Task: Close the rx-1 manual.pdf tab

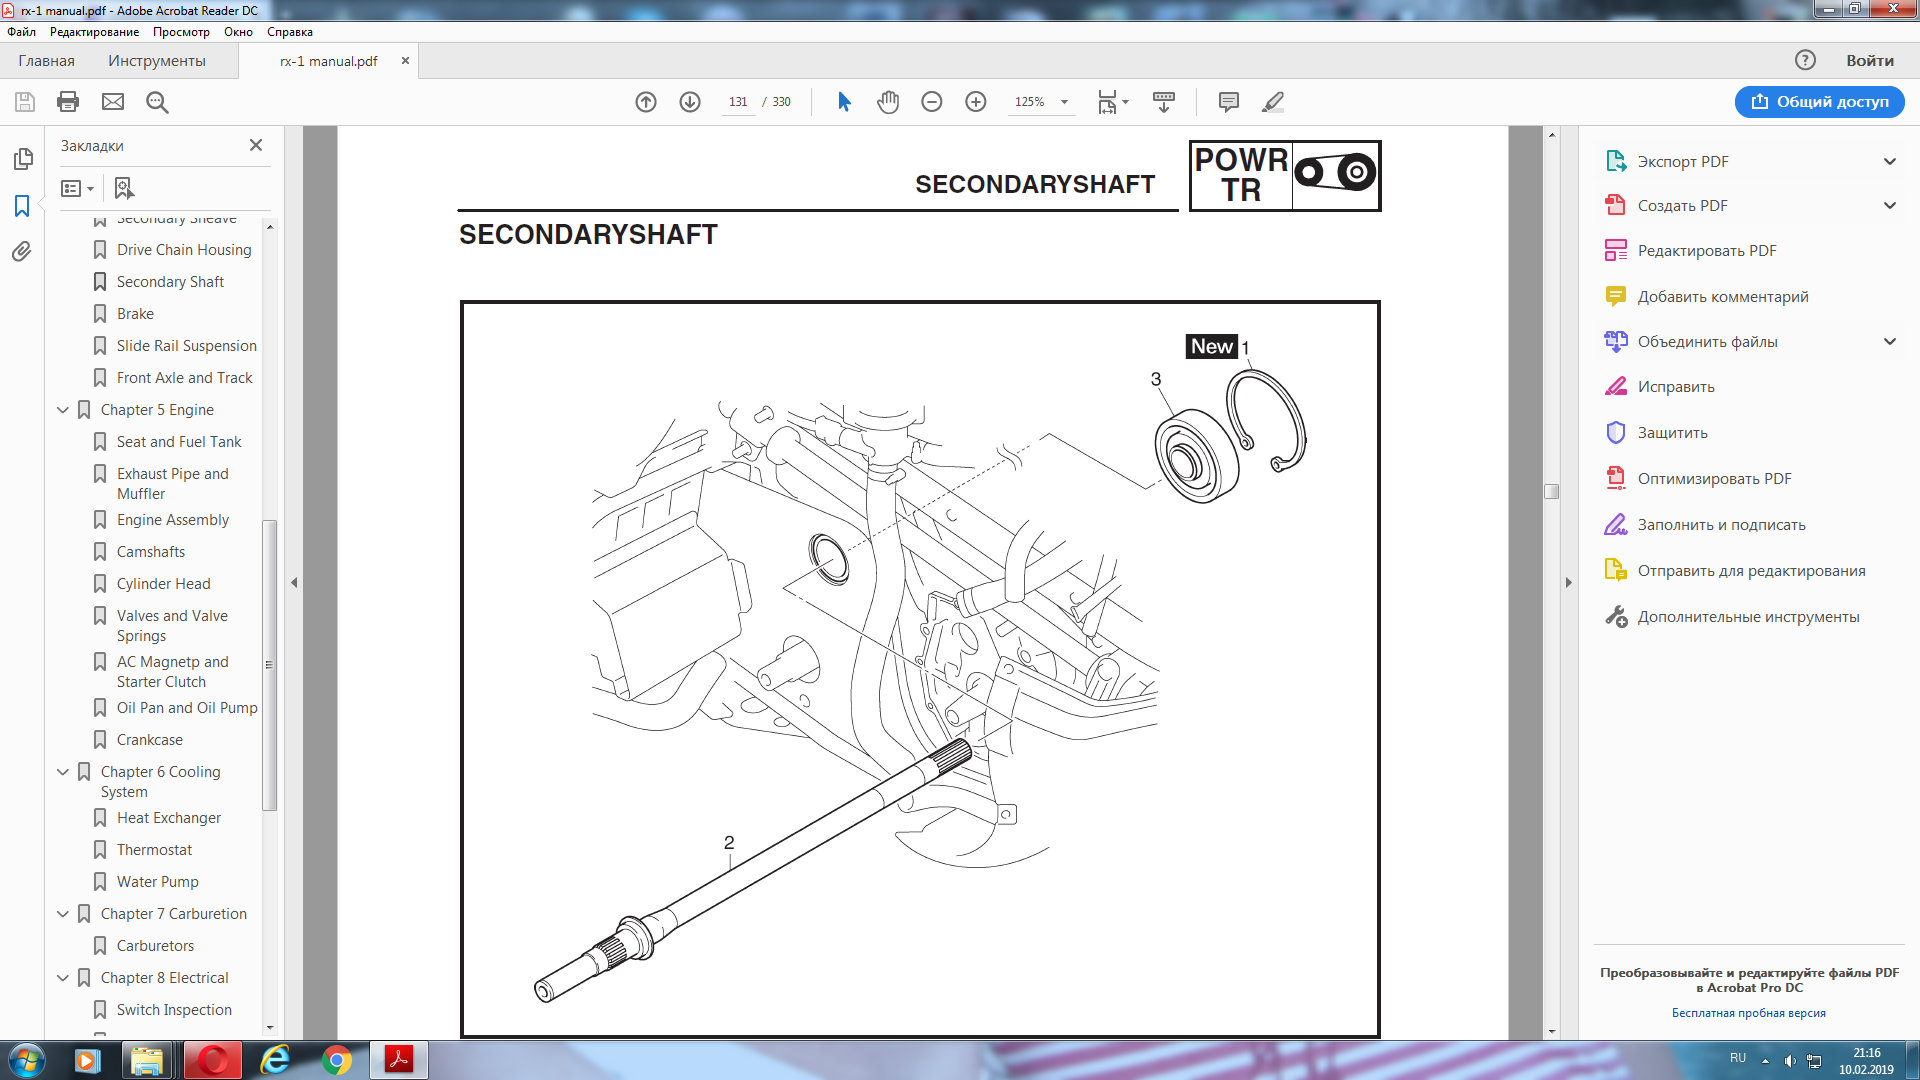Action: point(405,60)
